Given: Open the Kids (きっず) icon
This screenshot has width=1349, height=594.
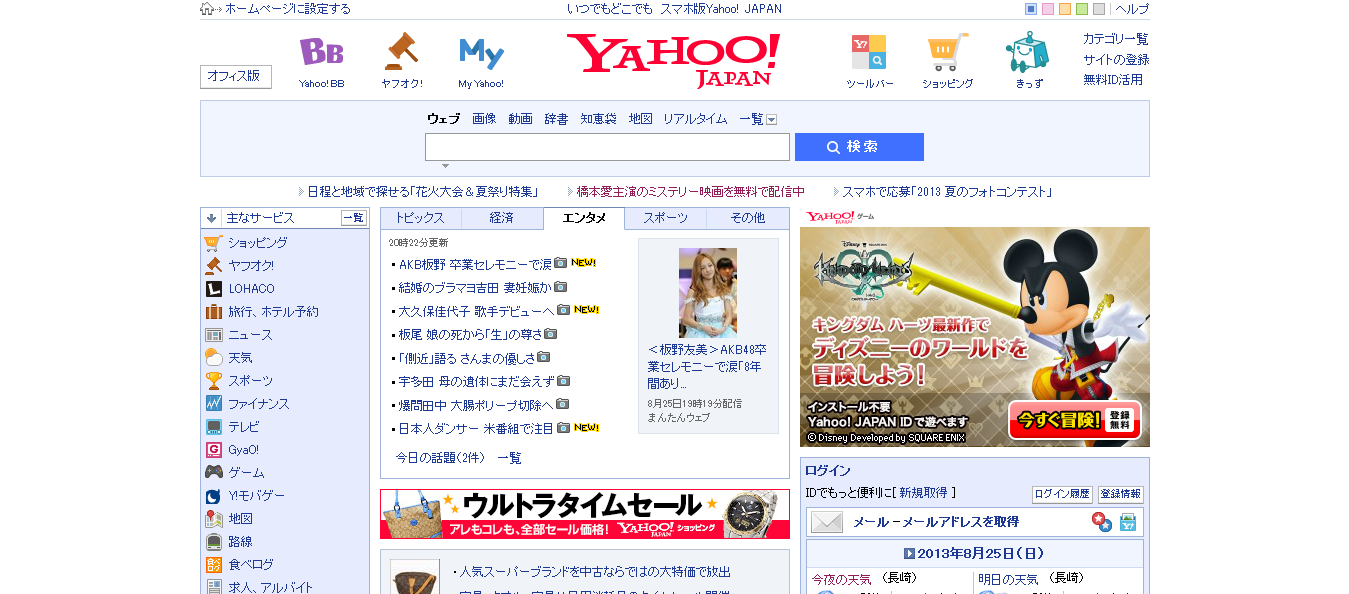Looking at the screenshot, I should [x=1027, y=52].
